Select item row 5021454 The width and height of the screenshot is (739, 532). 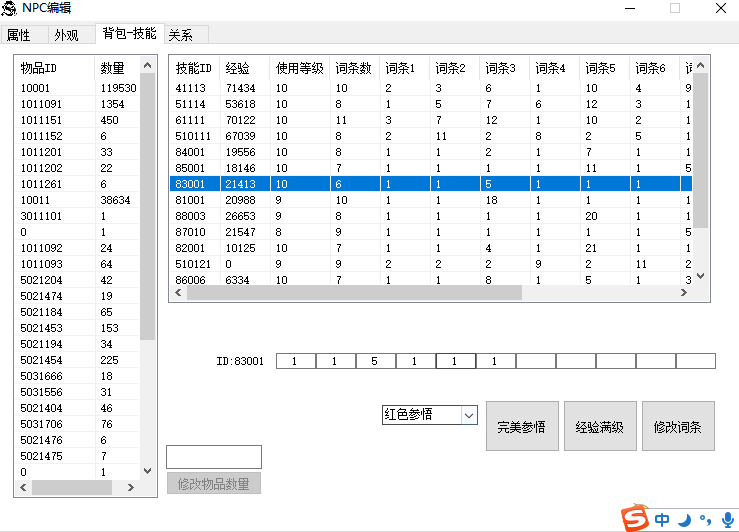78,360
